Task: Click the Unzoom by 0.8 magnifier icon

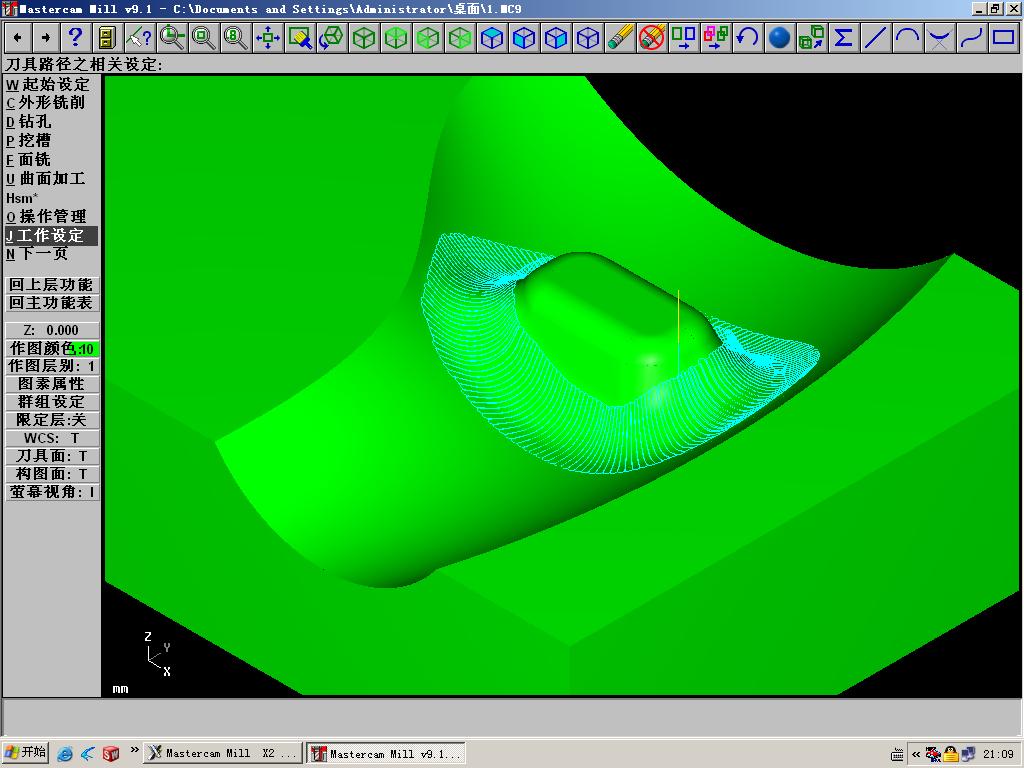Action: (x=236, y=37)
